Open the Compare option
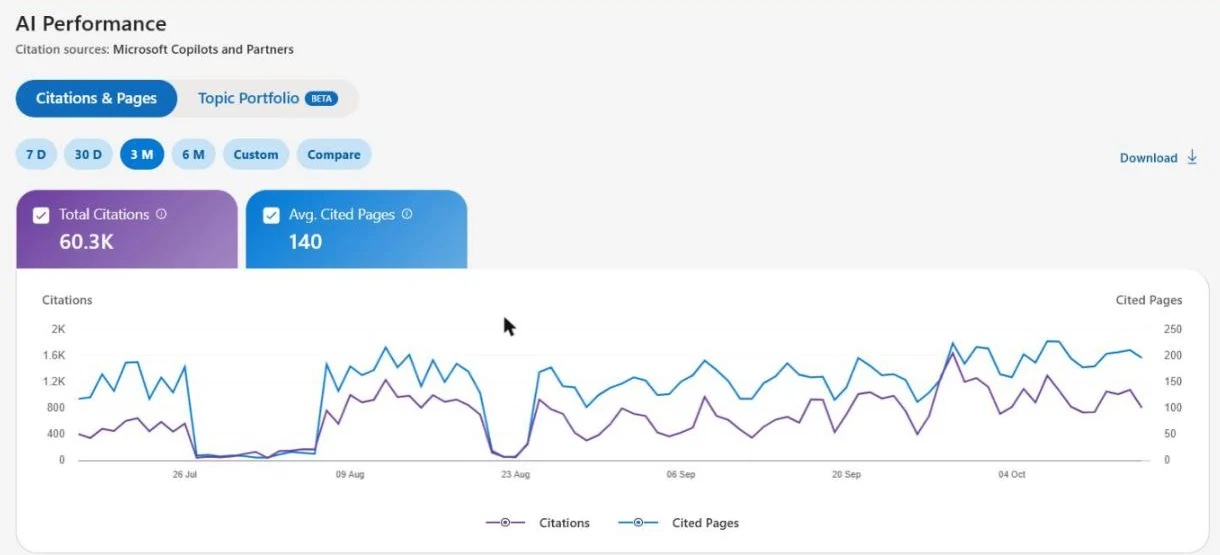This screenshot has height=555, width=1220. (x=334, y=155)
